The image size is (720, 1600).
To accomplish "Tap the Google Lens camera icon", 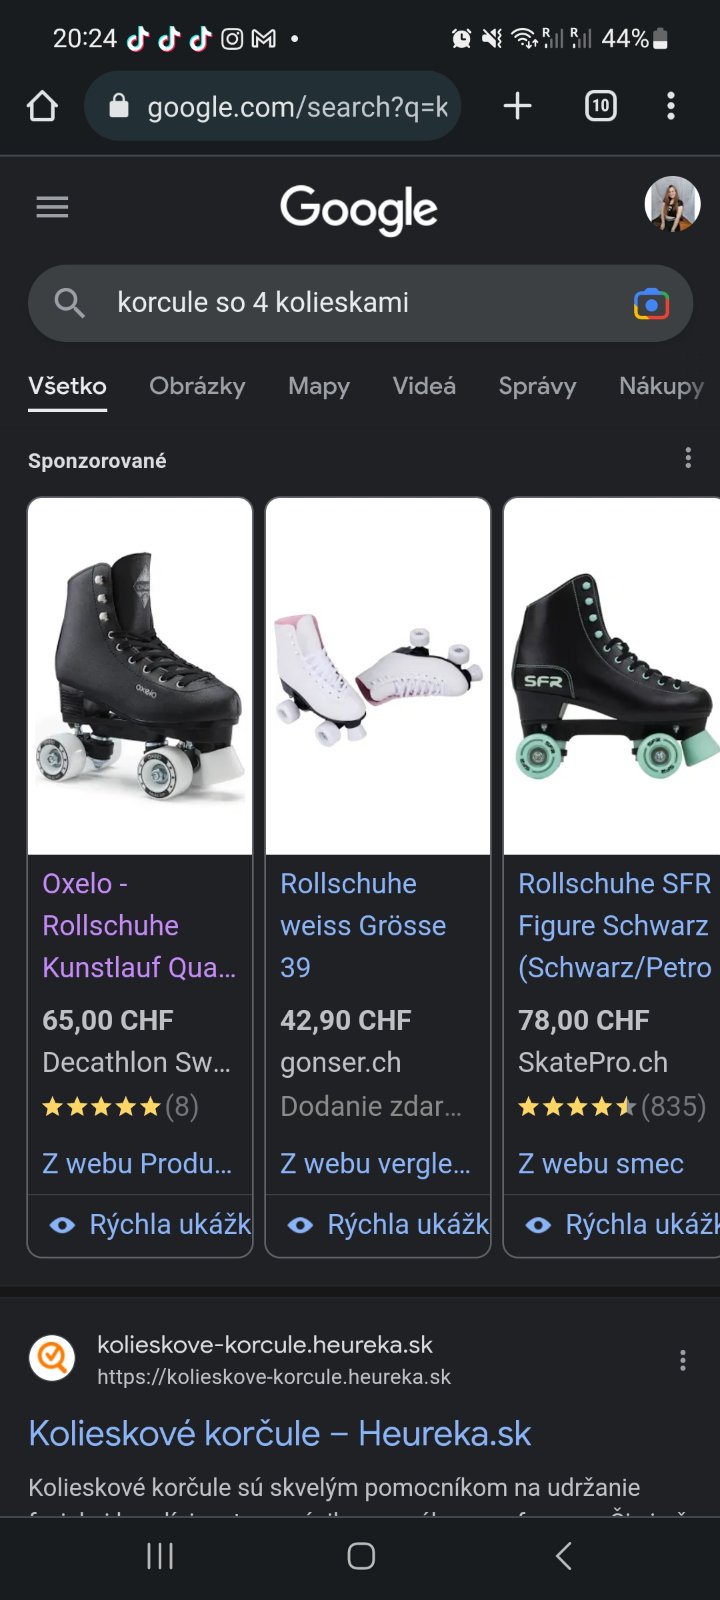I will [651, 303].
